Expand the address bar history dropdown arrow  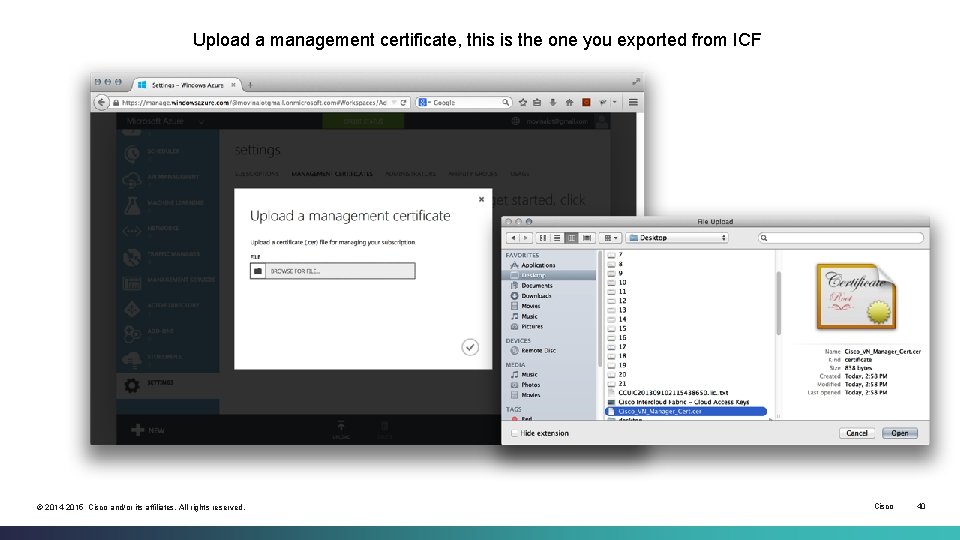click(x=394, y=102)
